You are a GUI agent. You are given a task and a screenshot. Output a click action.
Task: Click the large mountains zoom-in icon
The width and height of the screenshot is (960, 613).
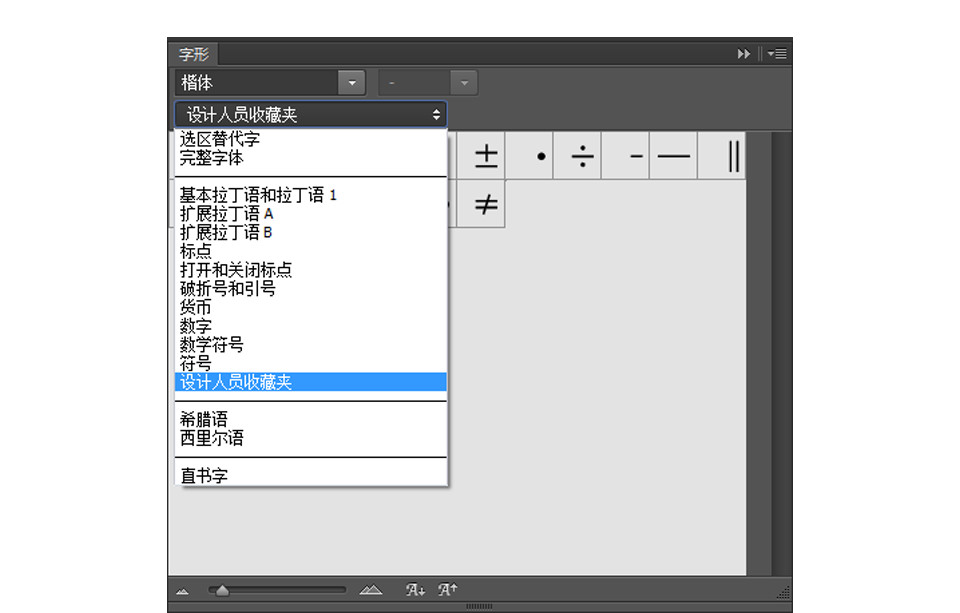click(x=370, y=590)
